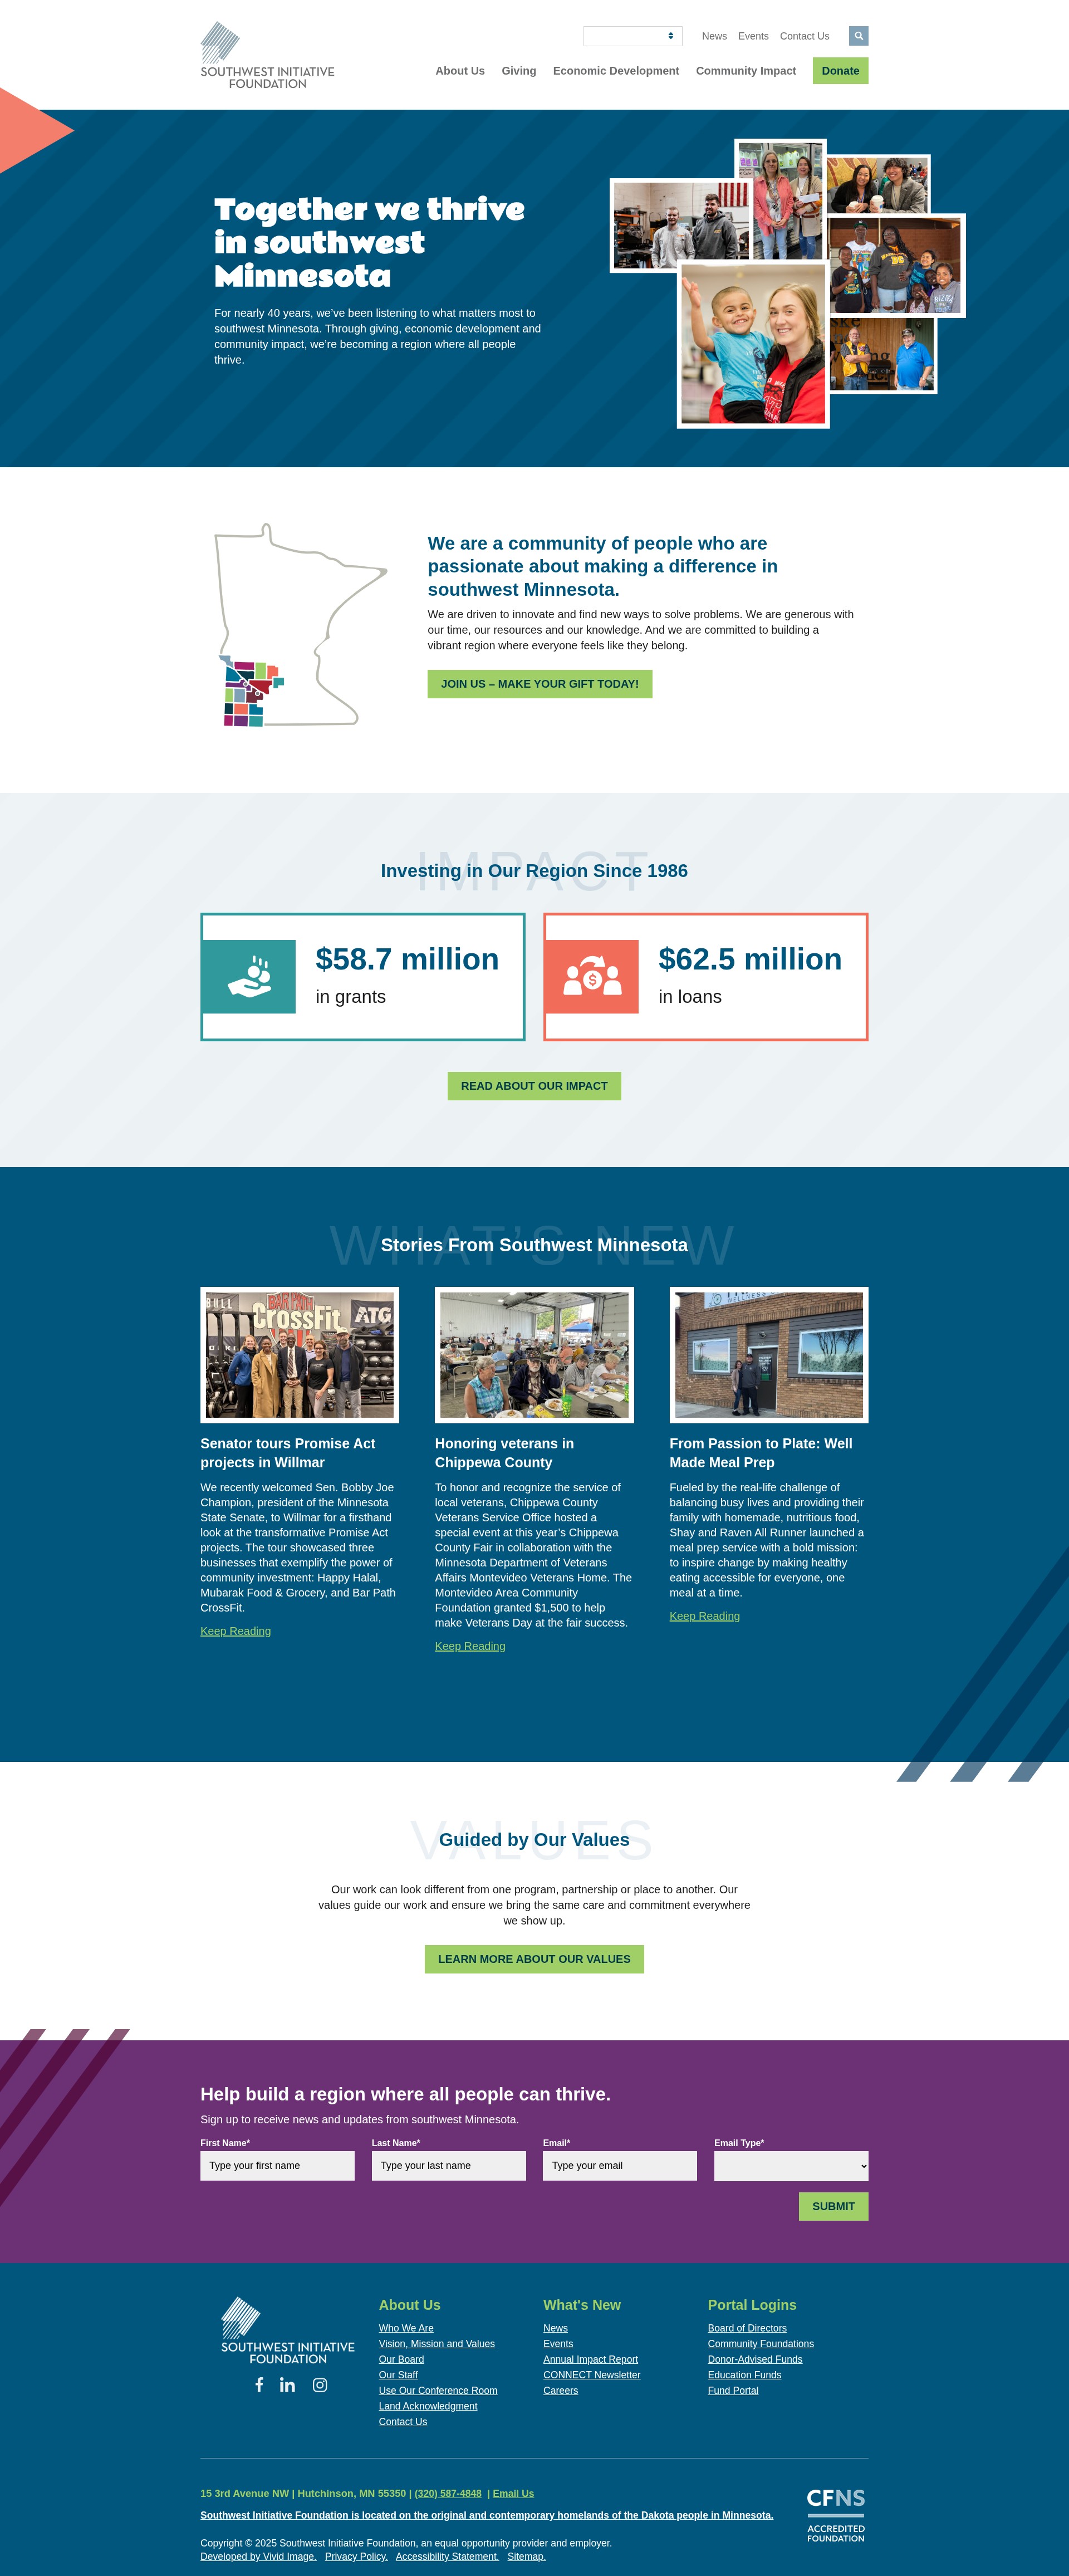
Task: Open the Economic Development menu
Action: (616, 71)
